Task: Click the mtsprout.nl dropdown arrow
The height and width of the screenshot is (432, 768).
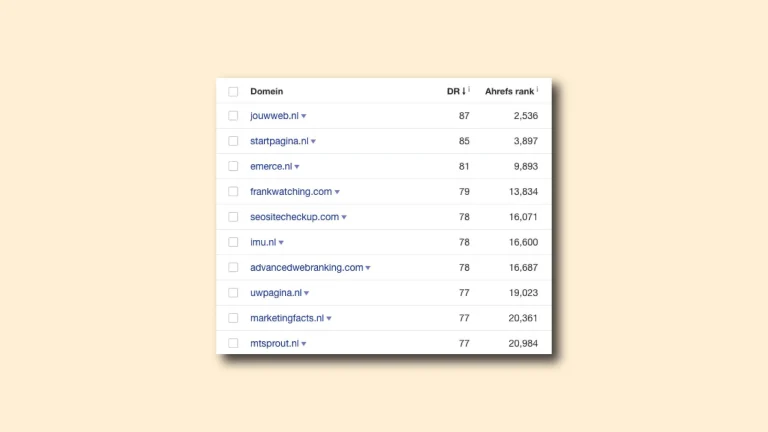Action: (x=304, y=344)
